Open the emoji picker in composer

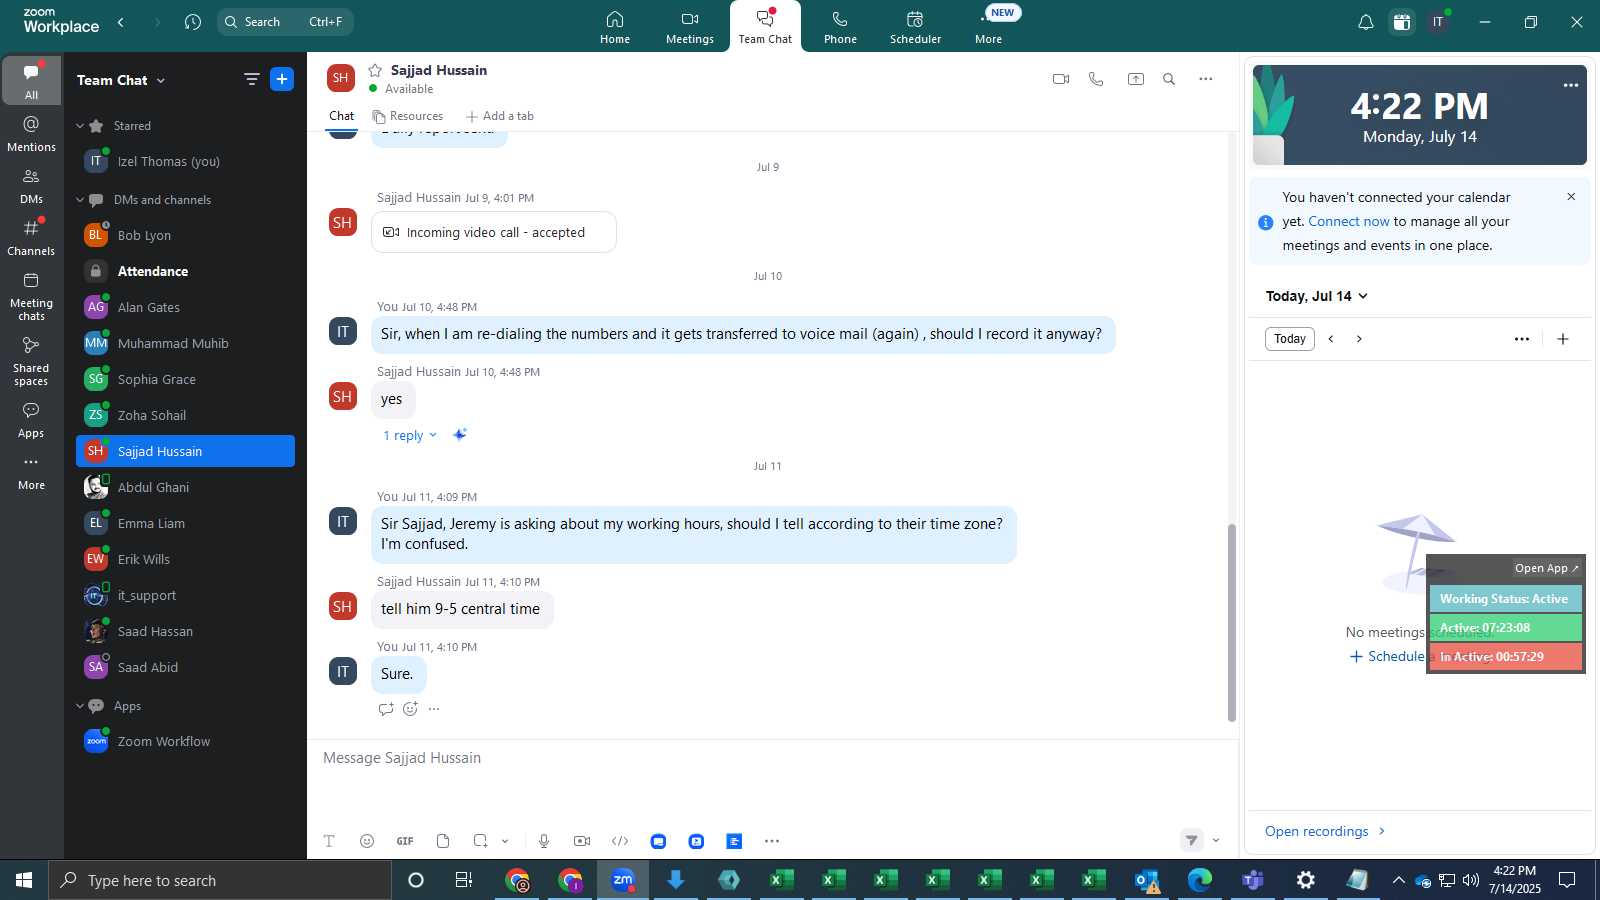click(x=367, y=841)
